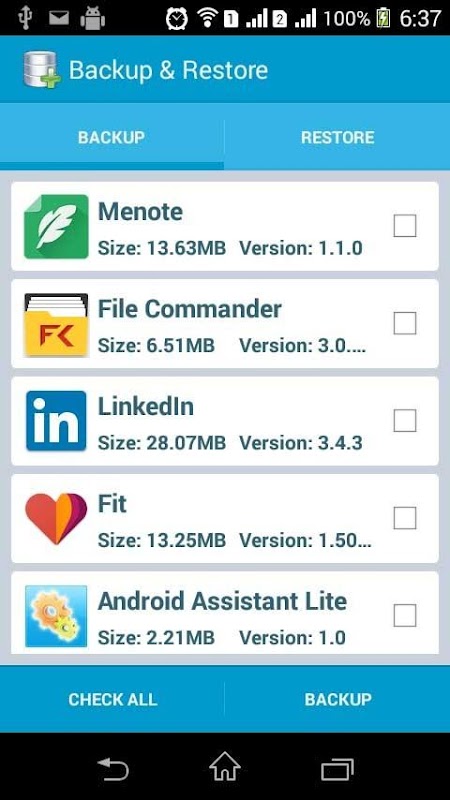Select the Android Assistant Lite checkbox
The width and height of the screenshot is (450, 800).
(405, 615)
